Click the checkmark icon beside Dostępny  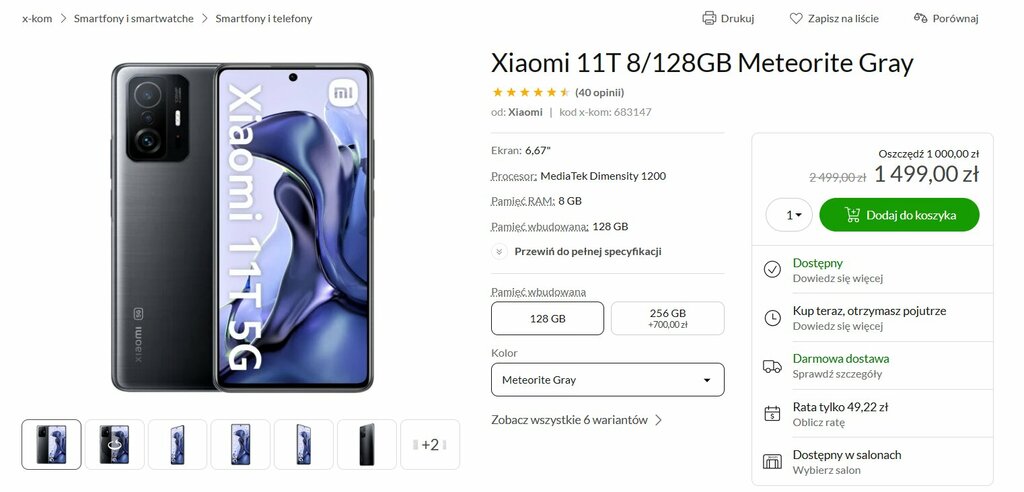coord(772,269)
